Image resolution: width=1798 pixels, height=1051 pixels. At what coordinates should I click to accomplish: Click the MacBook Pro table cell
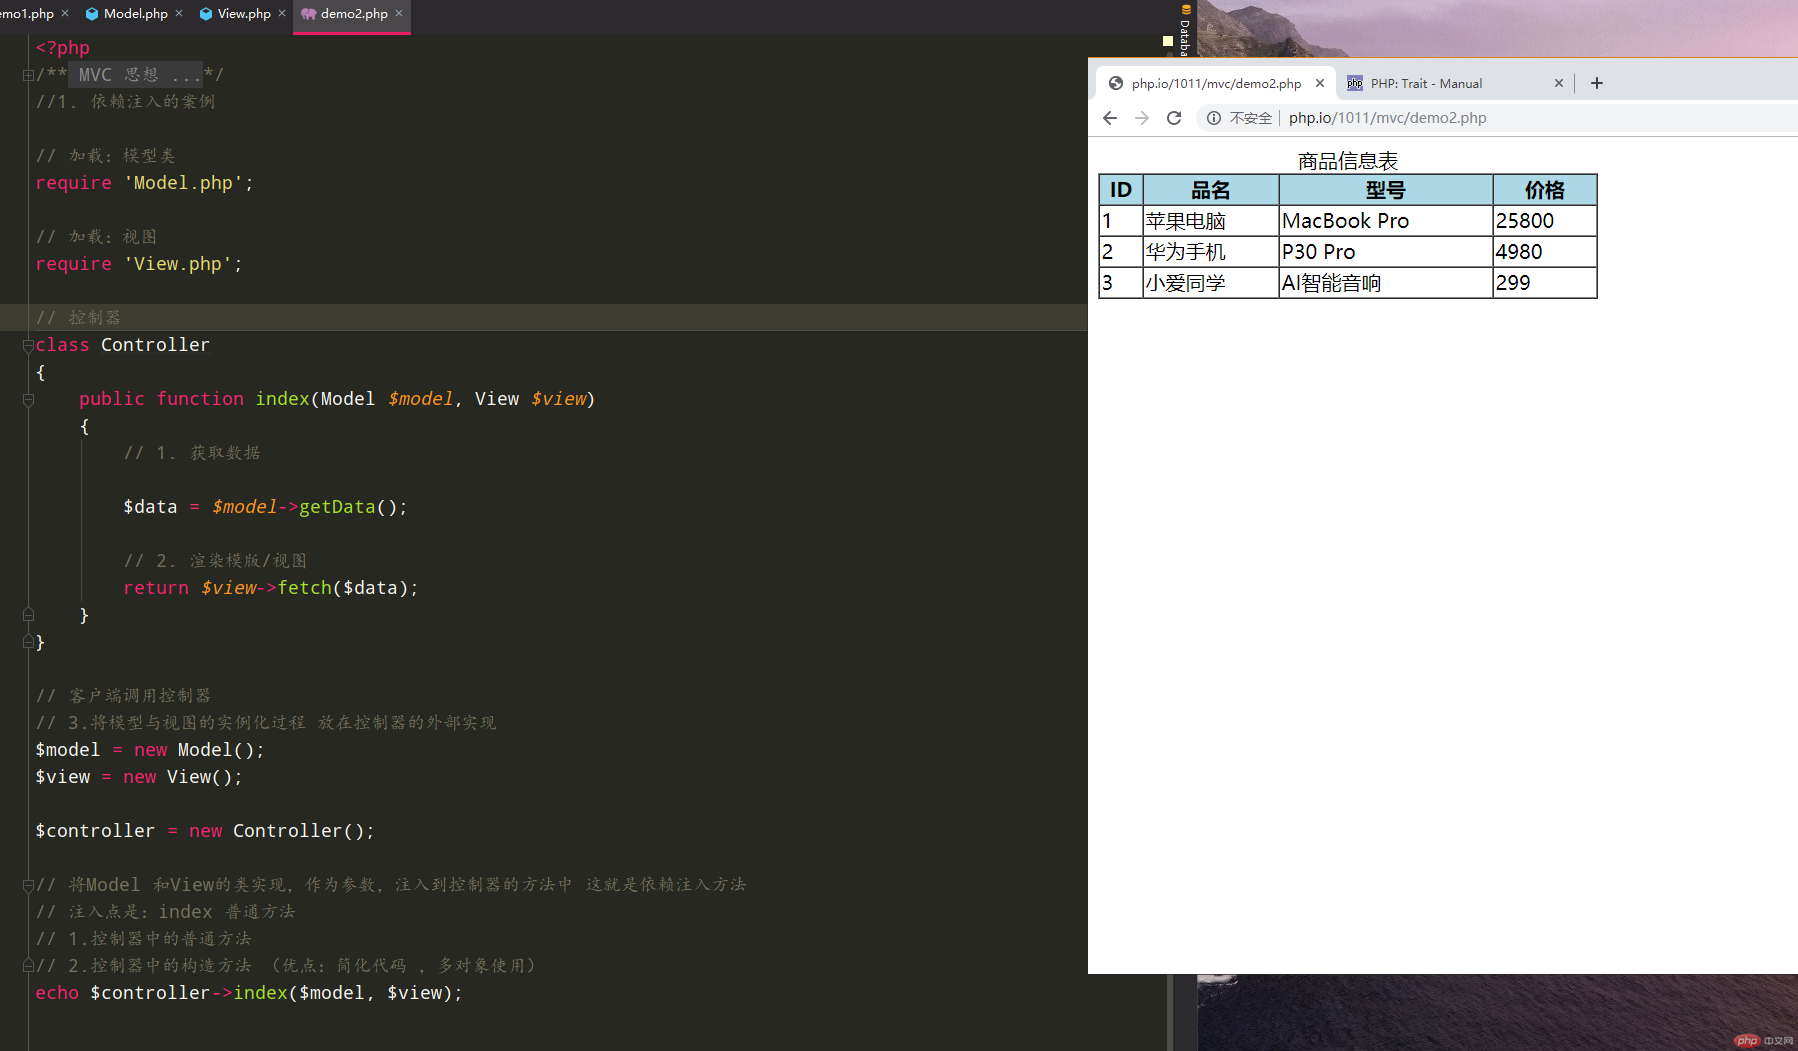(x=1386, y=221)
